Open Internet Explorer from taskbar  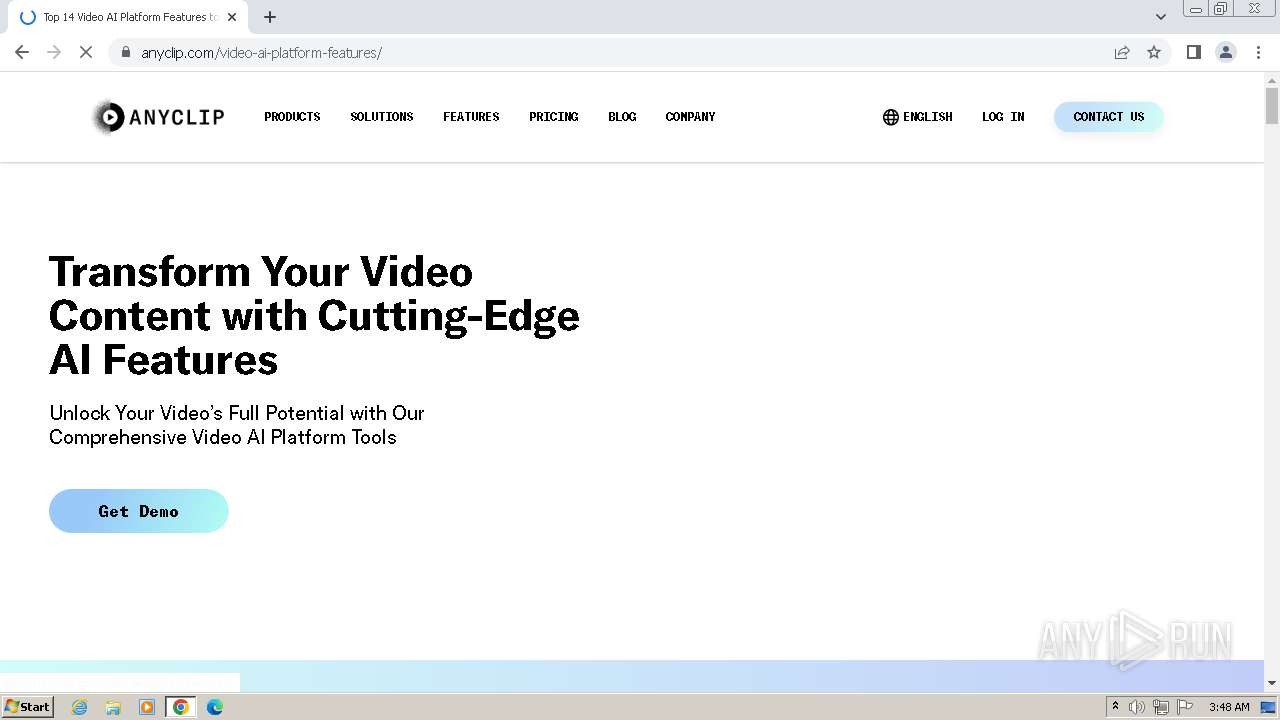tap(79, 707)
